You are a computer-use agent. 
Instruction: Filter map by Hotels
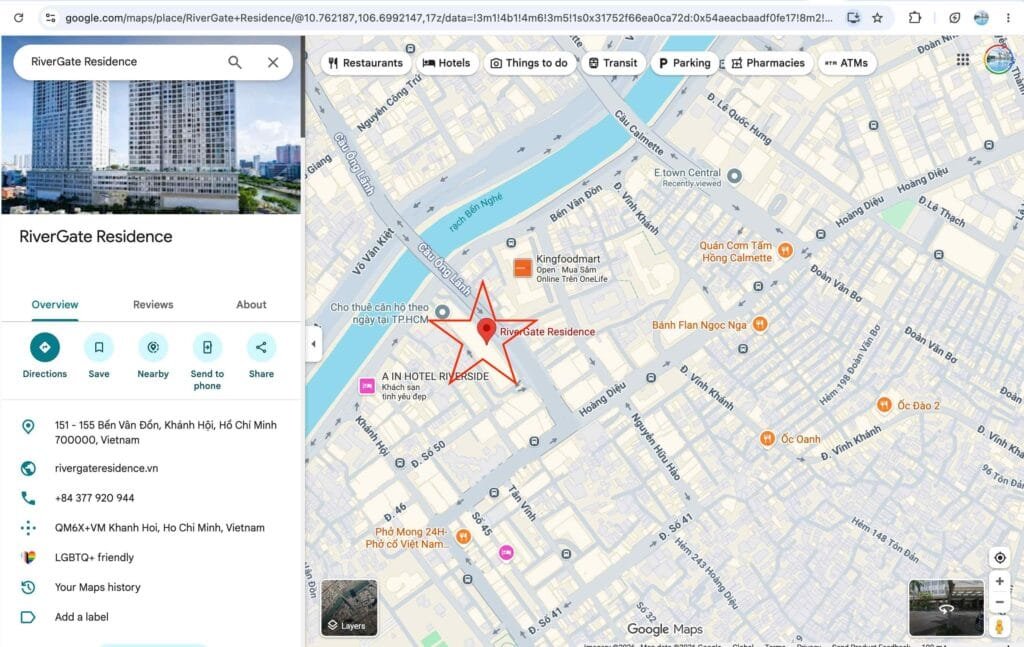point(447,63)
